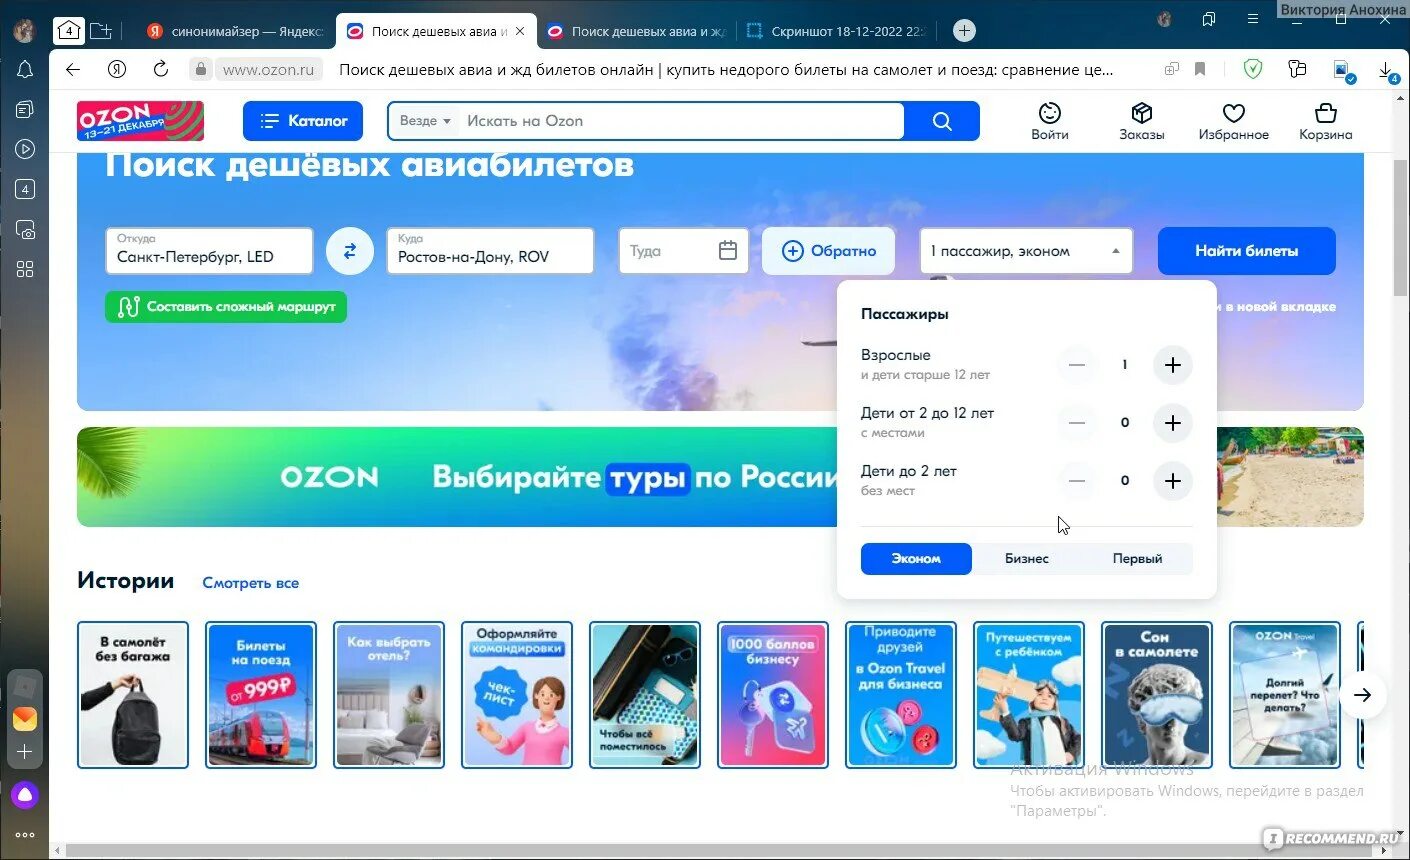Image resolution: width=1410 pixels, height=860 pixels.
Task: Open the sidebar screenshot camera tool
Action: coord(25,230)
